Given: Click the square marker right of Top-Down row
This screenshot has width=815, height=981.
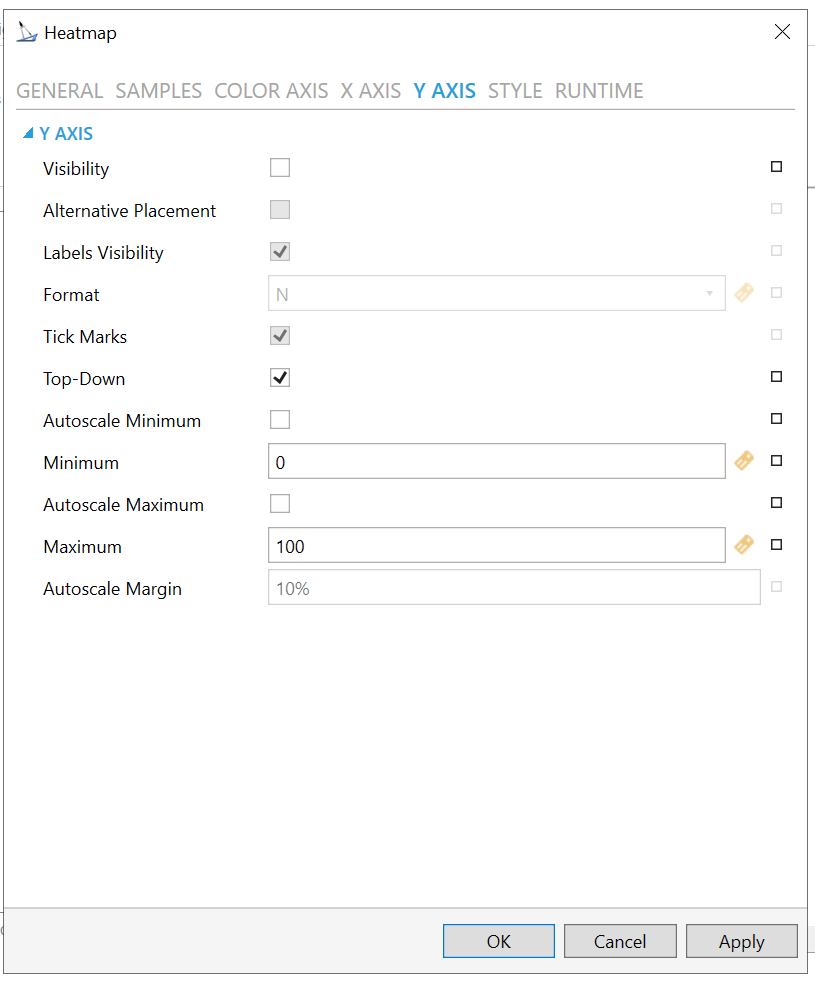Looking at the screenshot, I should 776,377.
